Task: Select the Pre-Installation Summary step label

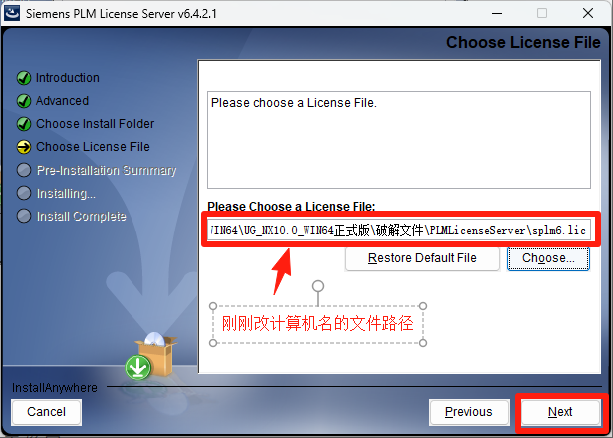Action: 106,171
